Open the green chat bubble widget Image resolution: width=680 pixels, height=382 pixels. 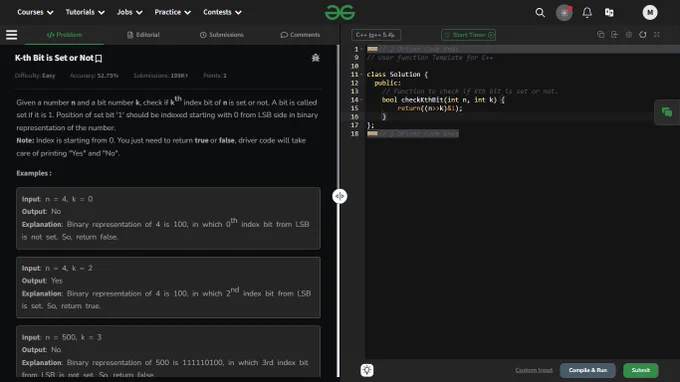pos(667,112)
